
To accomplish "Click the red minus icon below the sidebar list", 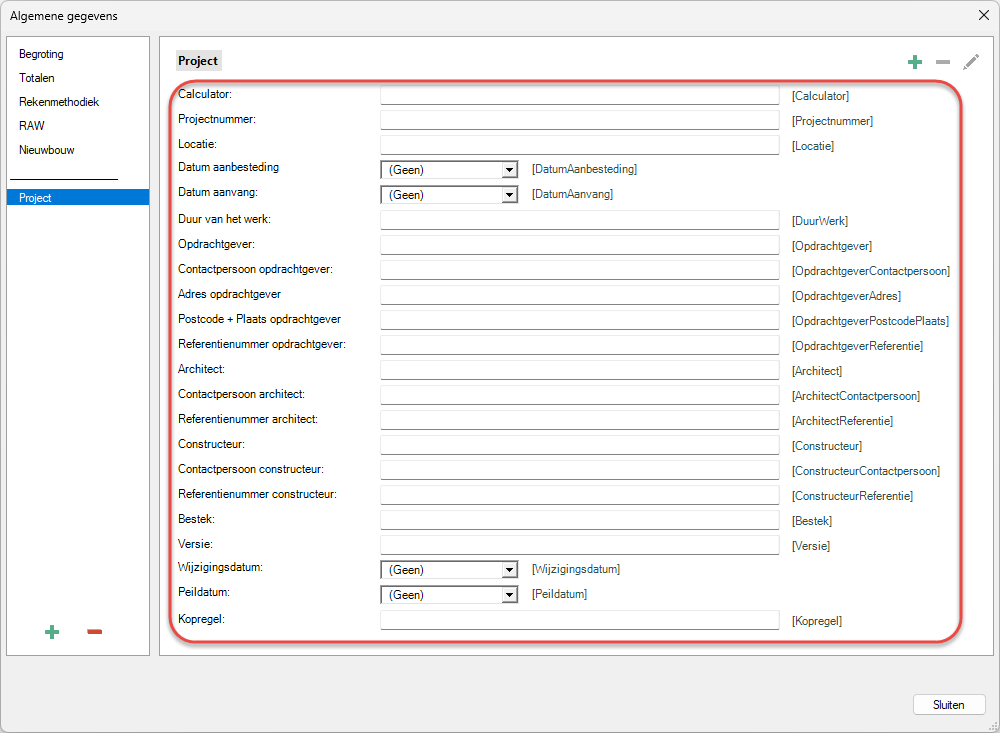I will pos(95,631).
